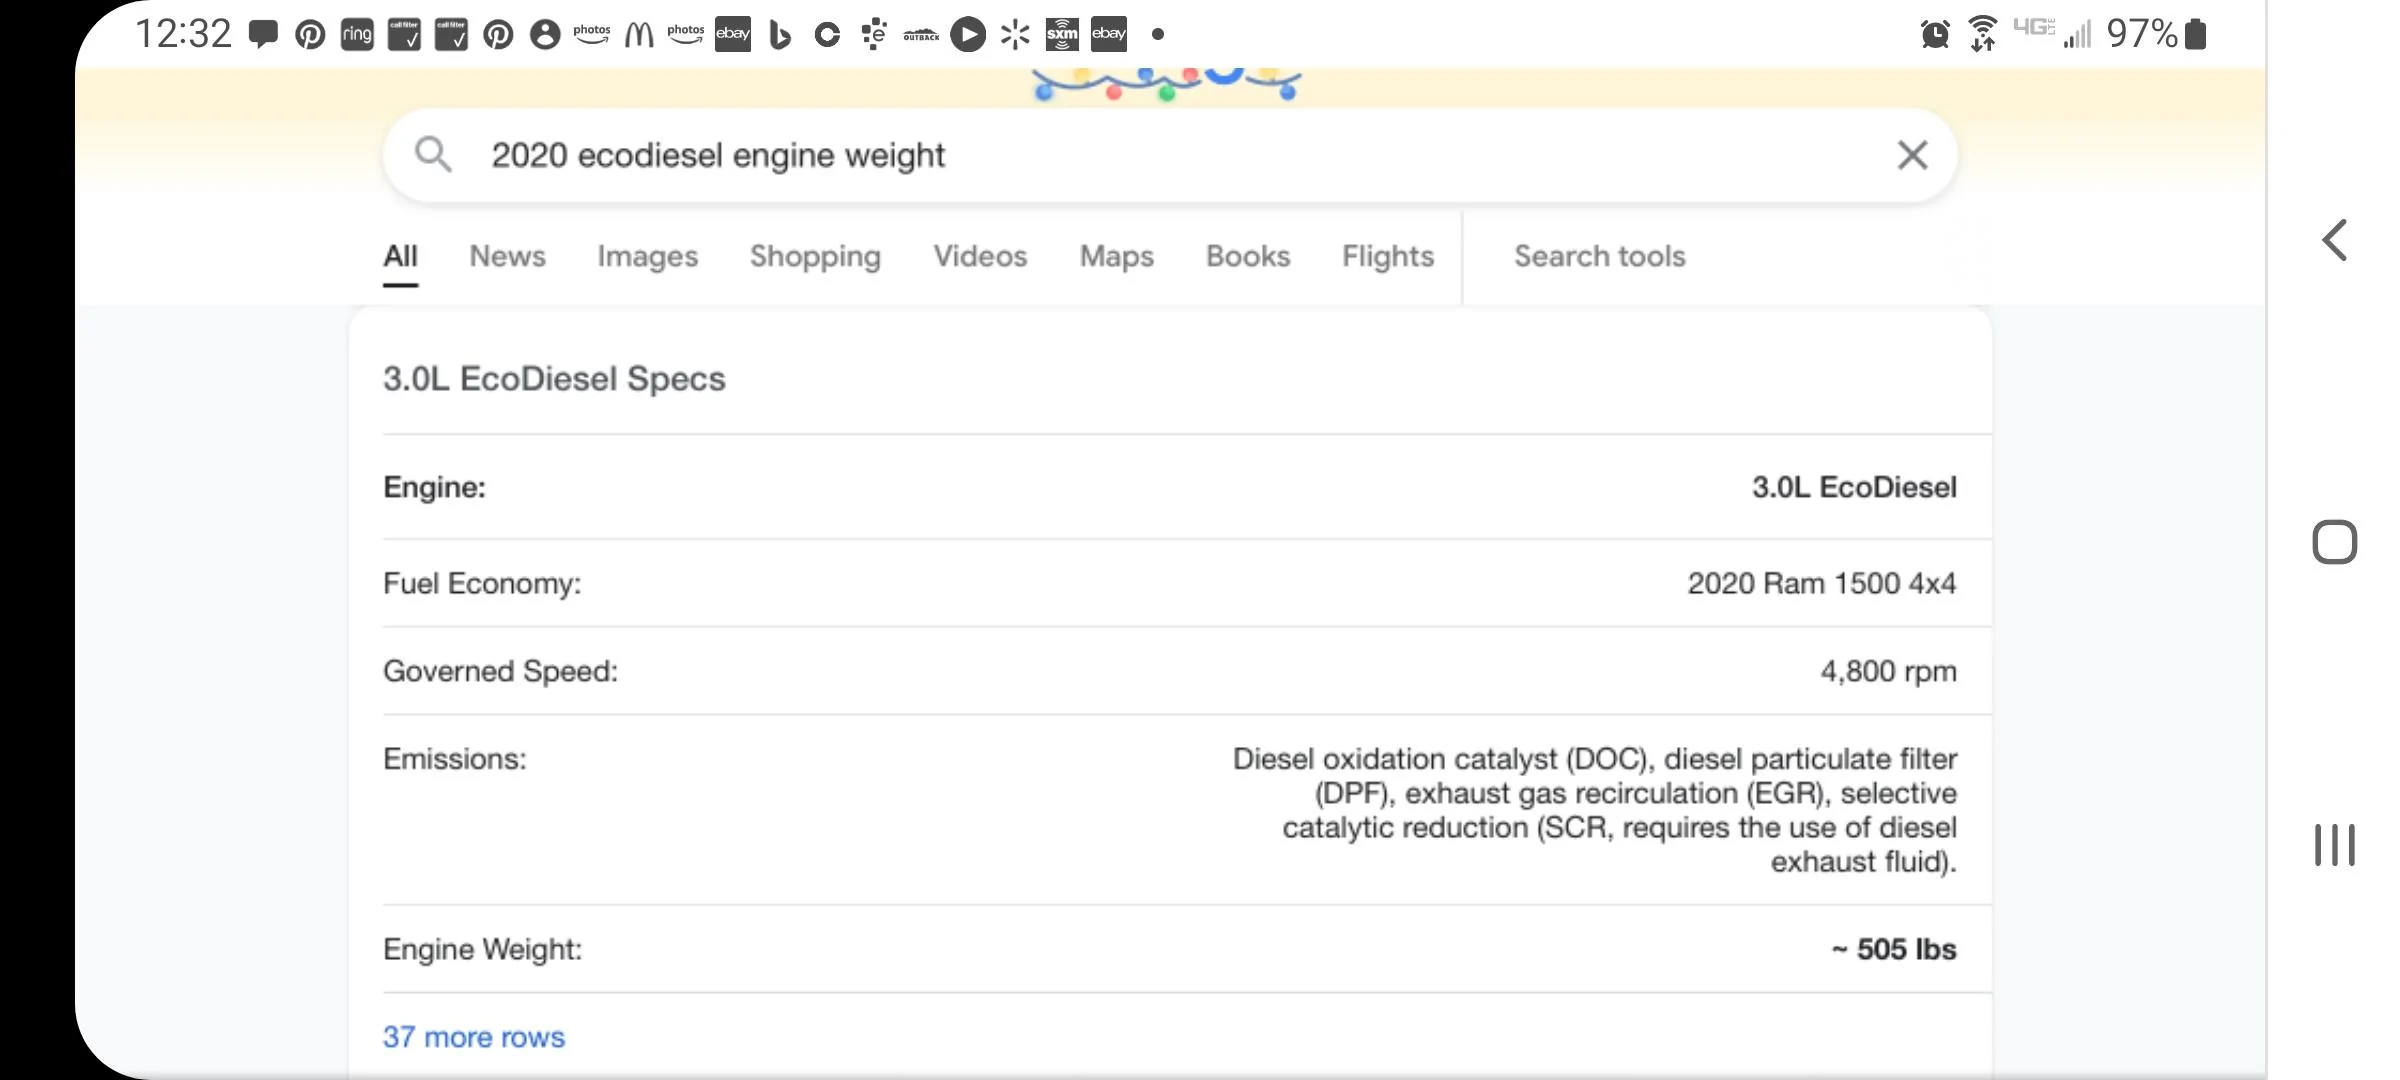Viewport: 2400px width, 1080px height.
Task: Tap the Emissions: row label
Action: [x=455, y=759]
